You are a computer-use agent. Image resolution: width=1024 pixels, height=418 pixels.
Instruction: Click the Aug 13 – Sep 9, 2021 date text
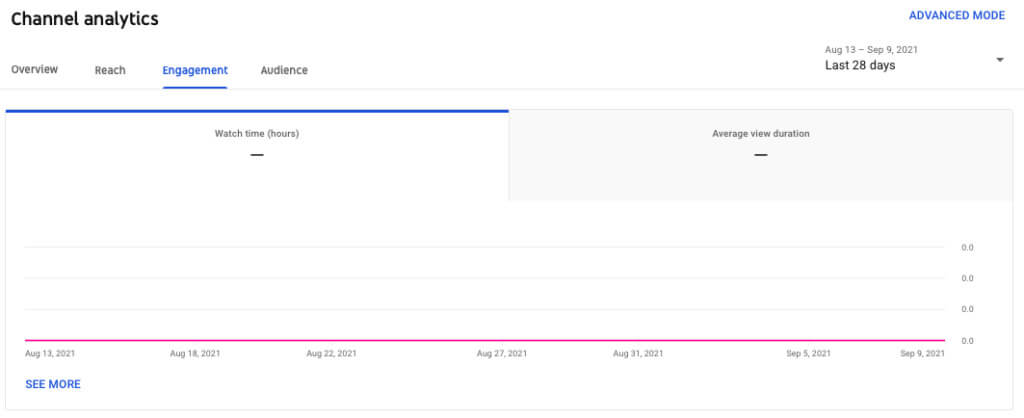(x=871, y=48)
